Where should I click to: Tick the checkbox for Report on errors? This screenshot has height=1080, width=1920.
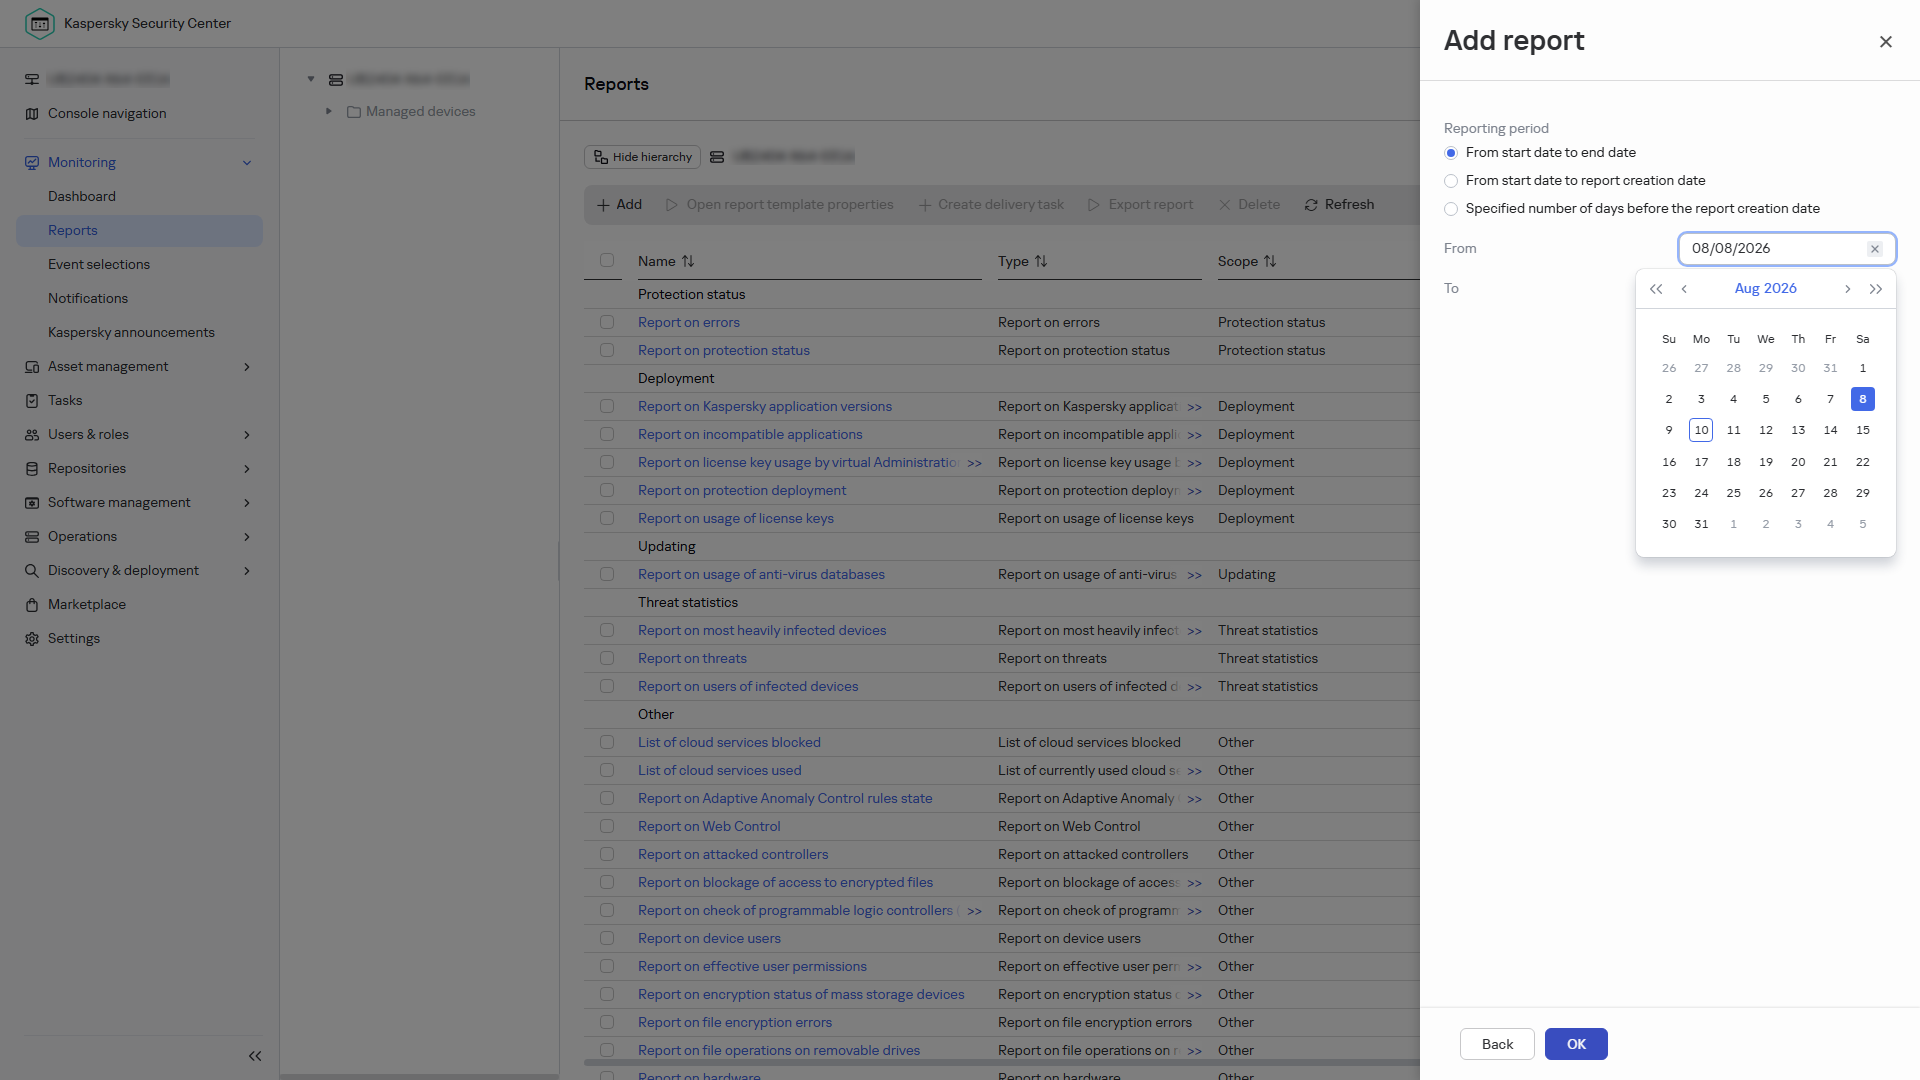(x=607, y=322)
